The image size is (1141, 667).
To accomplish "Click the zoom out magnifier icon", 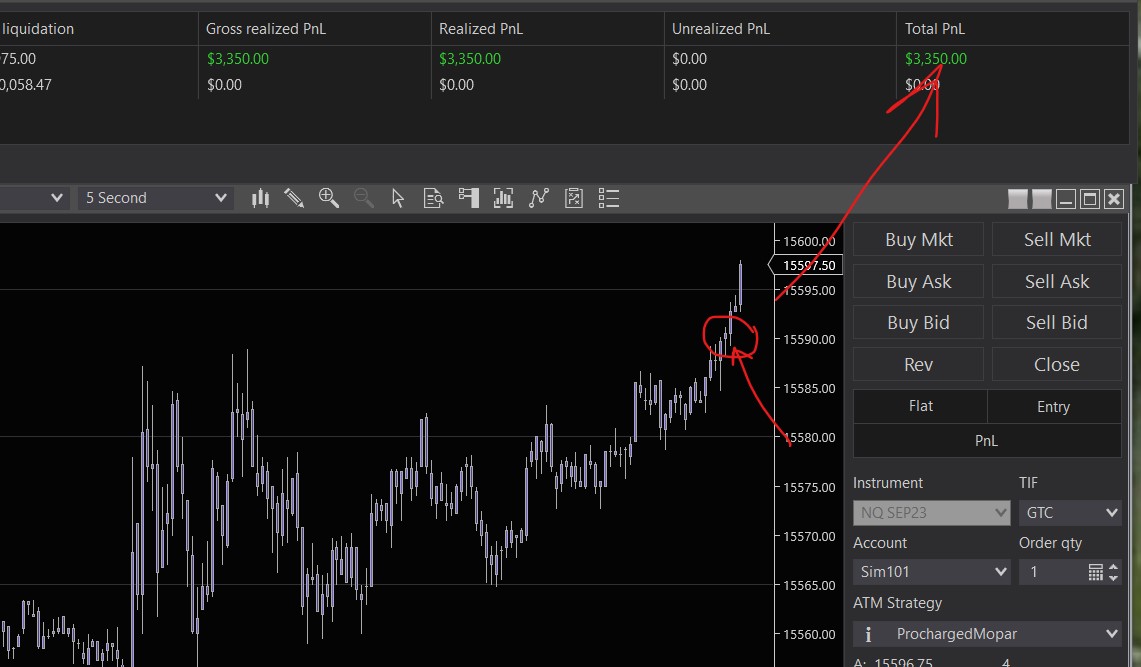I will point(363,198).
